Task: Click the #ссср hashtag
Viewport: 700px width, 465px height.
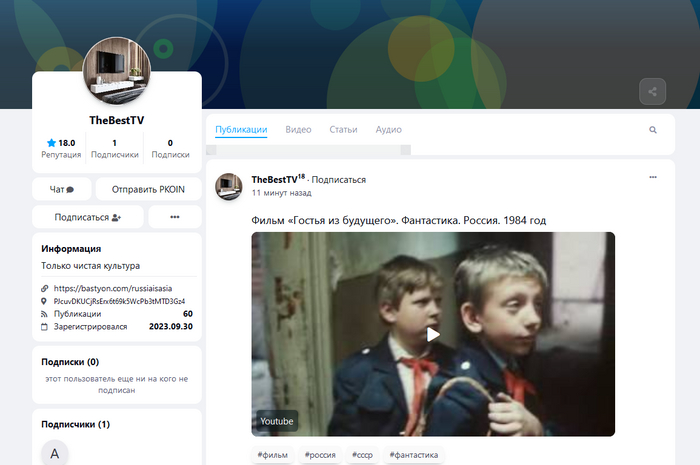Action: (x=362, y=455)
